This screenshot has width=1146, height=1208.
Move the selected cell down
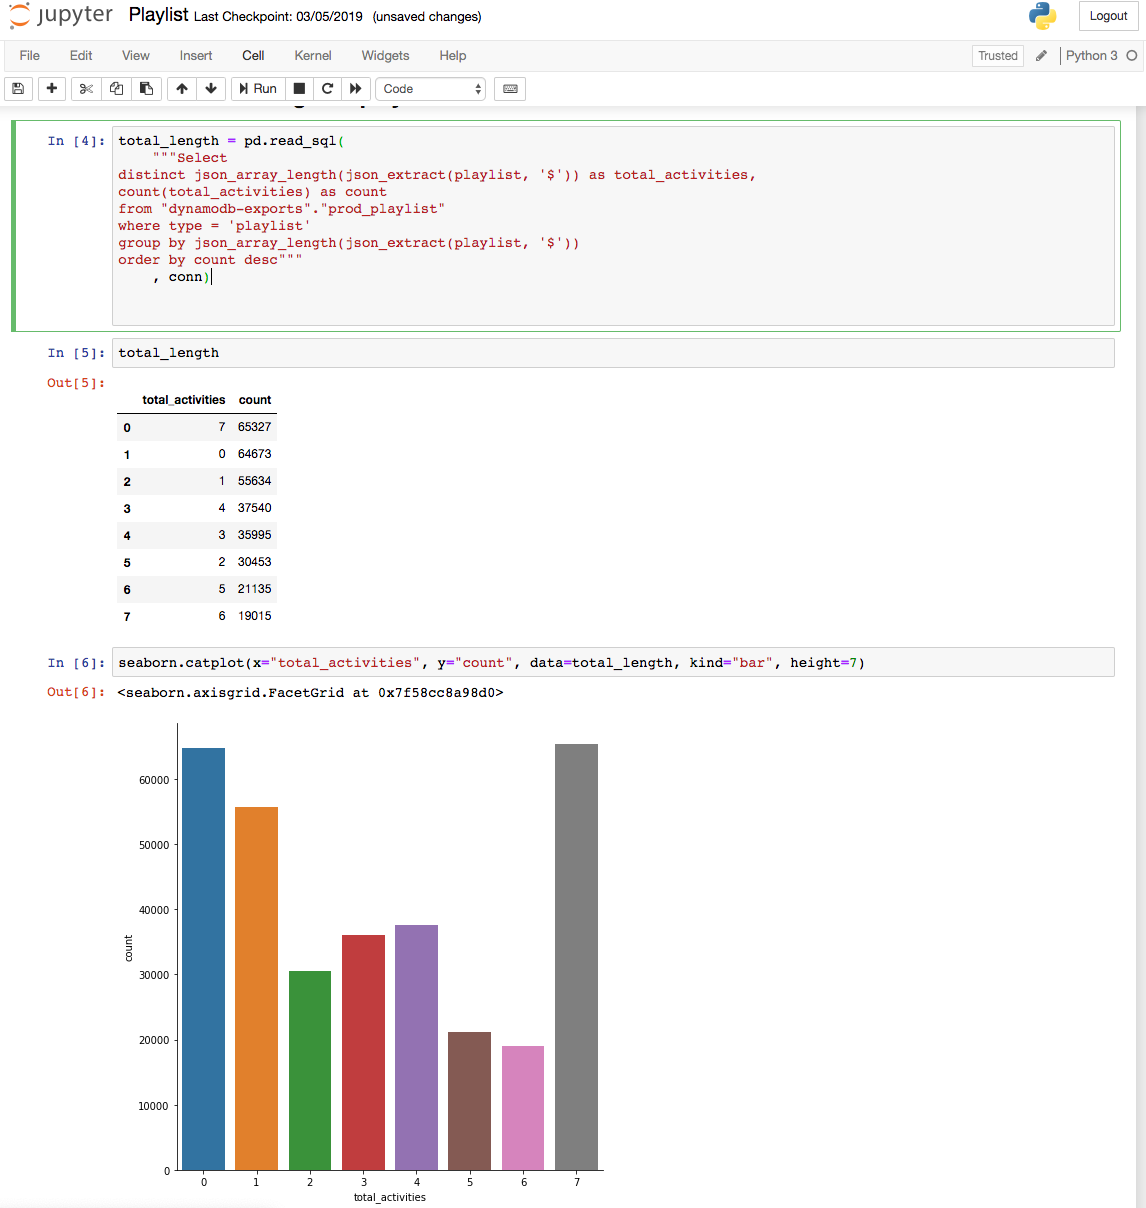[211, 88]
